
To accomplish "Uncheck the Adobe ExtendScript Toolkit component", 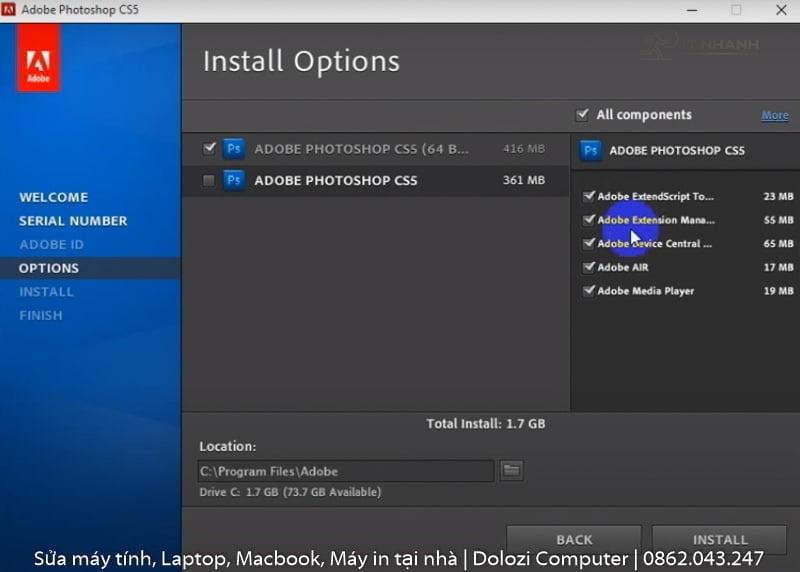I will point(589,196).
